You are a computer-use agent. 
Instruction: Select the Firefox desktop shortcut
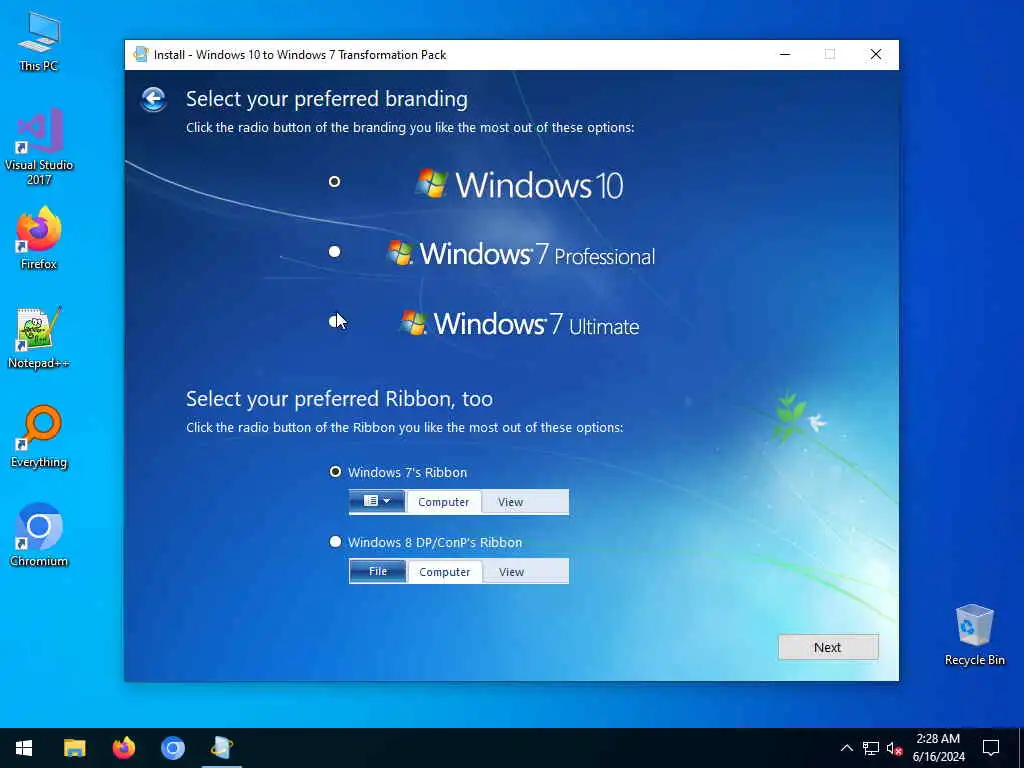pos(39,238)
